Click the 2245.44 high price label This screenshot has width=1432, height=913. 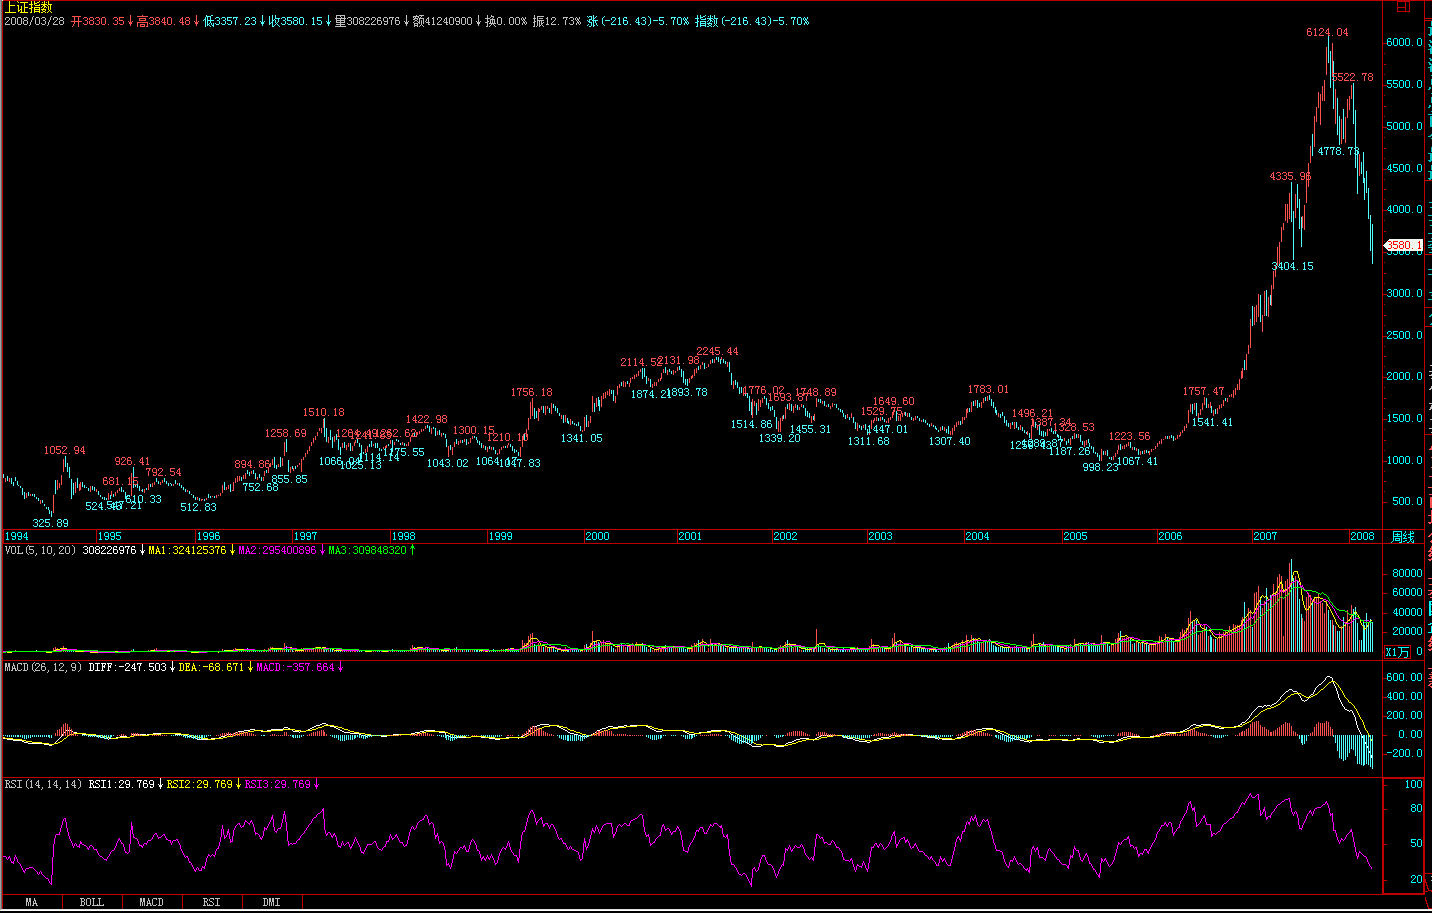coord(717,352)
